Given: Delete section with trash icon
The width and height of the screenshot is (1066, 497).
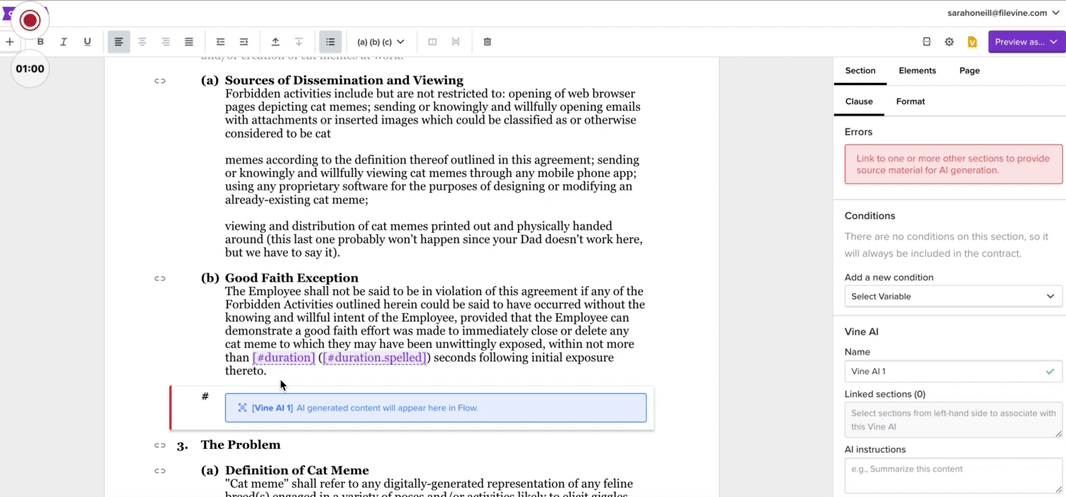Looking at the screenshot, I should click(487, 42).
